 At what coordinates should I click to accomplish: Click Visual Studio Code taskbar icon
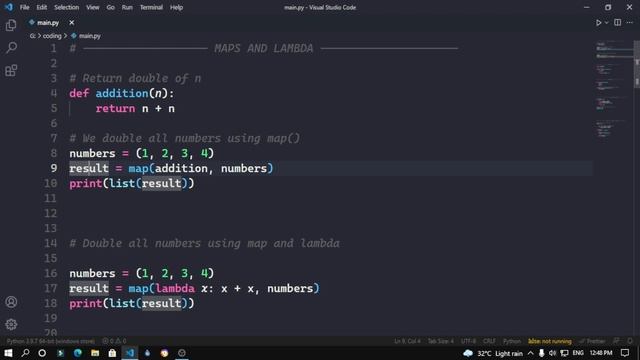coord(130,353)
